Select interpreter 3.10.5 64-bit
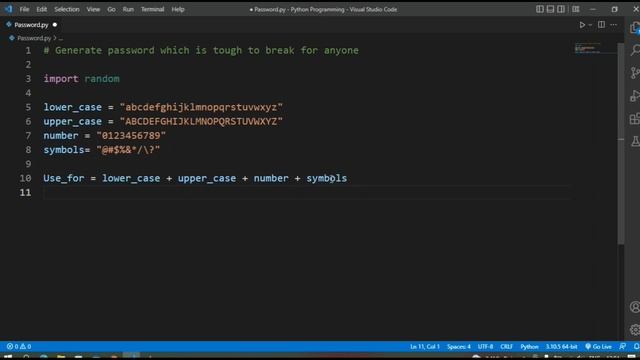Viewport: 640px width, 360px height. coord(561,347)
